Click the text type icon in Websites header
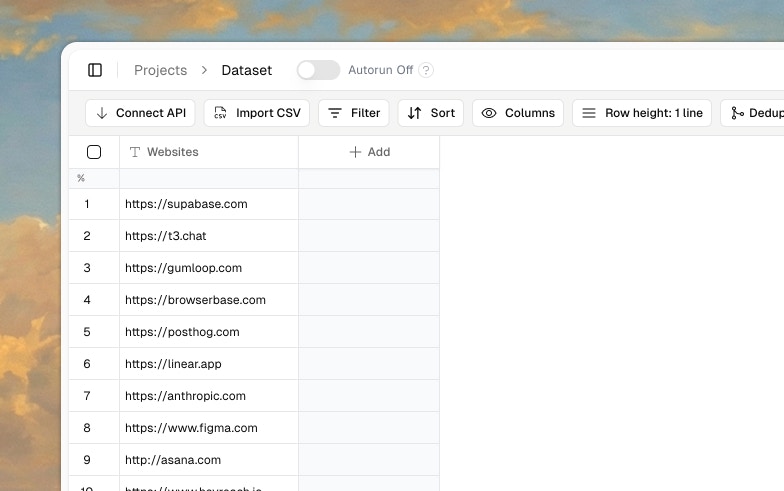Screen dimensions: 784x491 [134, 152]
